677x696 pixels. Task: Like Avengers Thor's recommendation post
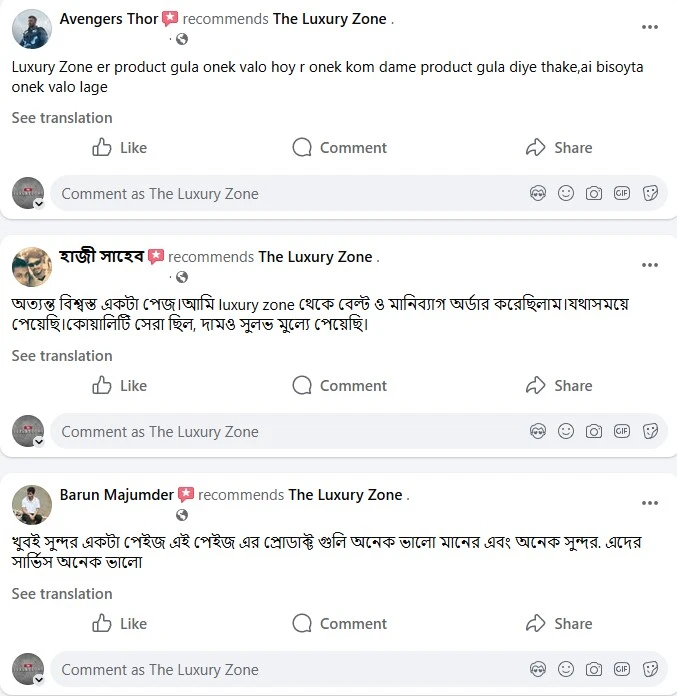119,148
